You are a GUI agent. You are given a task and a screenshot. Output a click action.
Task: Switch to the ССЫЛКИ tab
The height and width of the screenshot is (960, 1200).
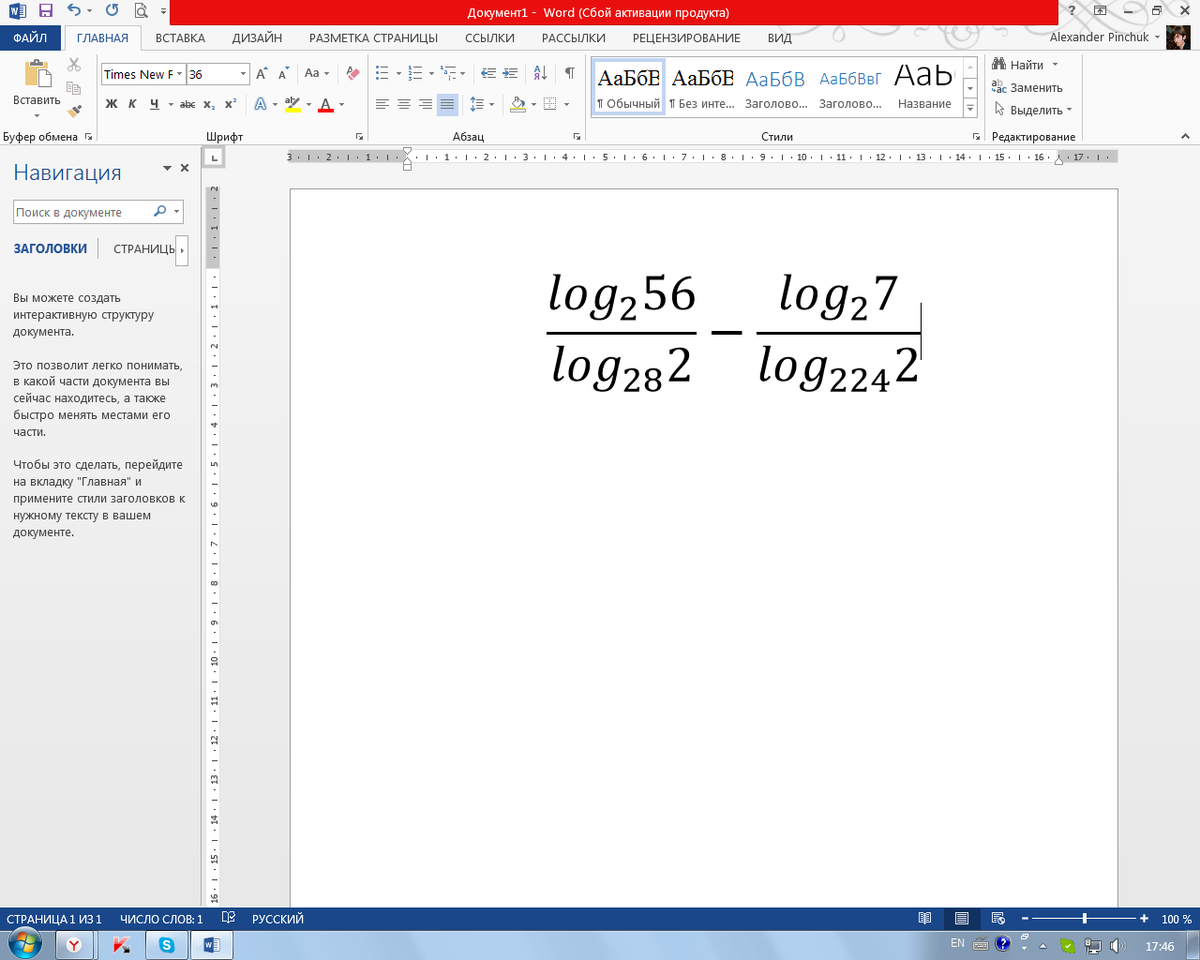coord(490,38)
